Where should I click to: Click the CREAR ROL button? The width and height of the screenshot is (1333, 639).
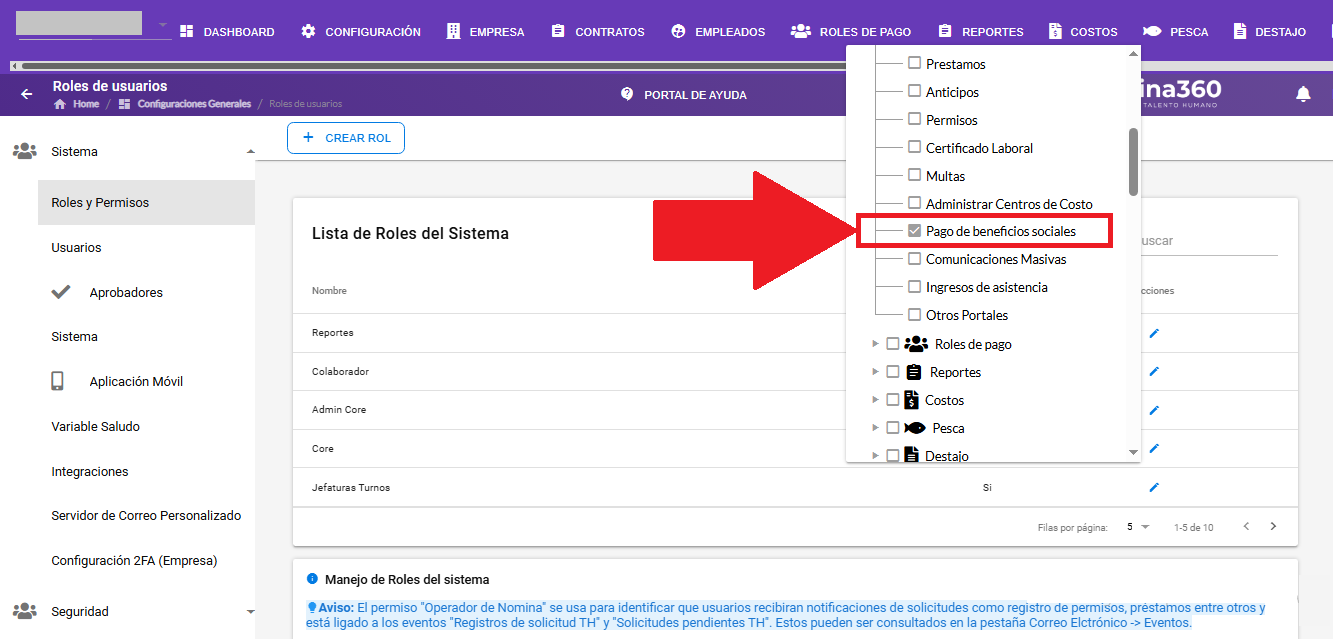[346, 138]
